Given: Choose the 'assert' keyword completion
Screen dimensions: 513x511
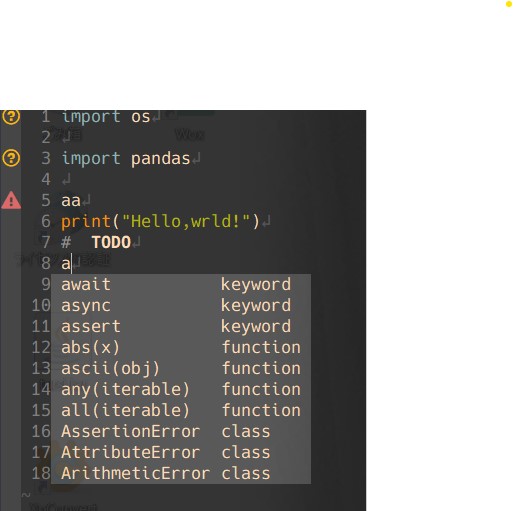Looking at the screenshot, I should point(181,327).
